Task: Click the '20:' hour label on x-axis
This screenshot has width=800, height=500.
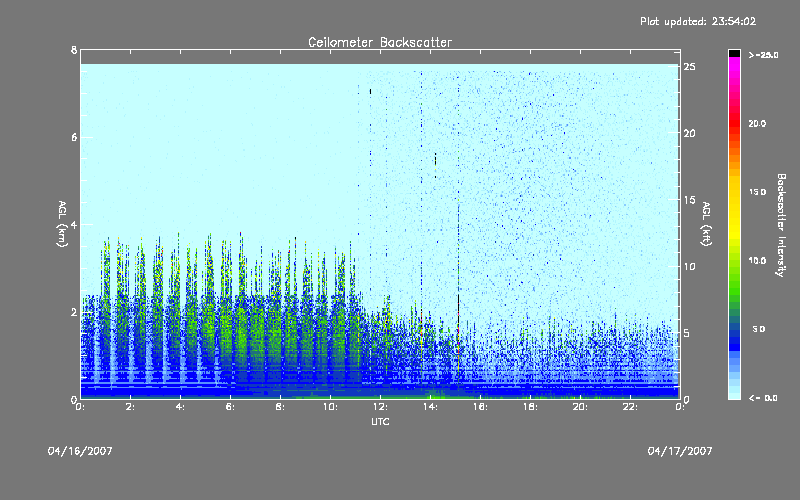Action: click(x=581, y=407)
